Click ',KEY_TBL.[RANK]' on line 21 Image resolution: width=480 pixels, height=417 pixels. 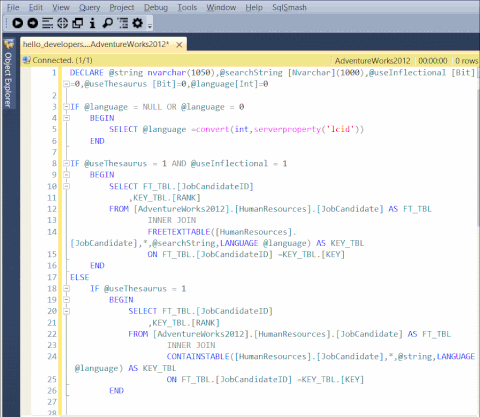coord(184,323)
